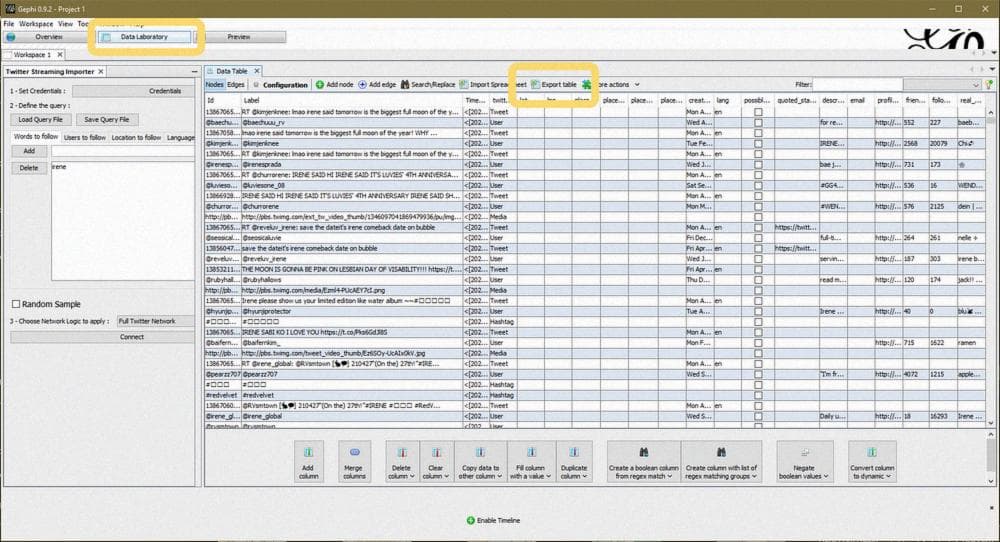The image size is (1000, 542).
Task: Select the Nodes table tab
Action: point(215,84)
